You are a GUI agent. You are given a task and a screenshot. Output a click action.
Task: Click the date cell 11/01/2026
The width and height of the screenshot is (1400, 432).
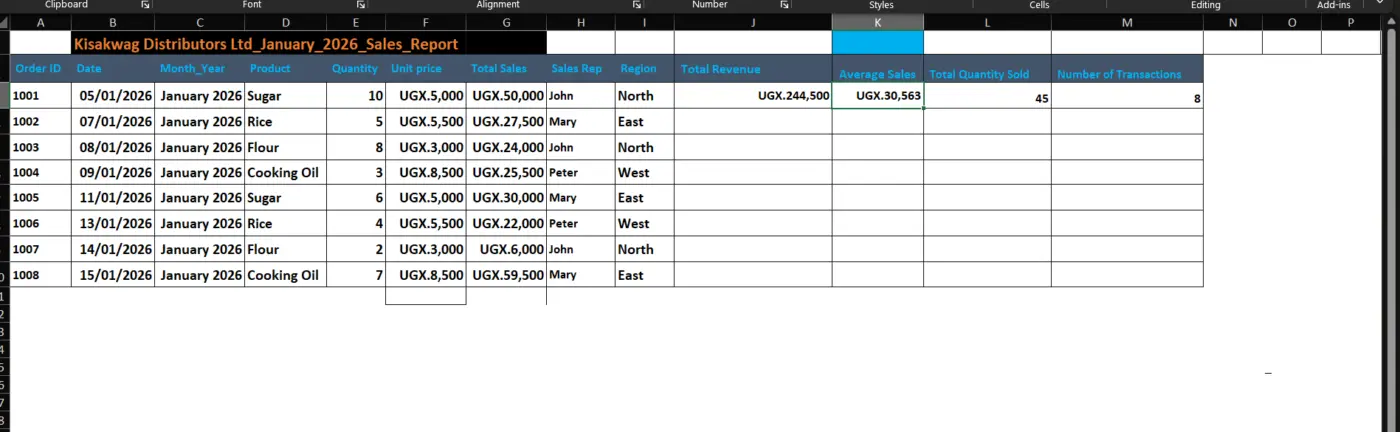point(112,198)
